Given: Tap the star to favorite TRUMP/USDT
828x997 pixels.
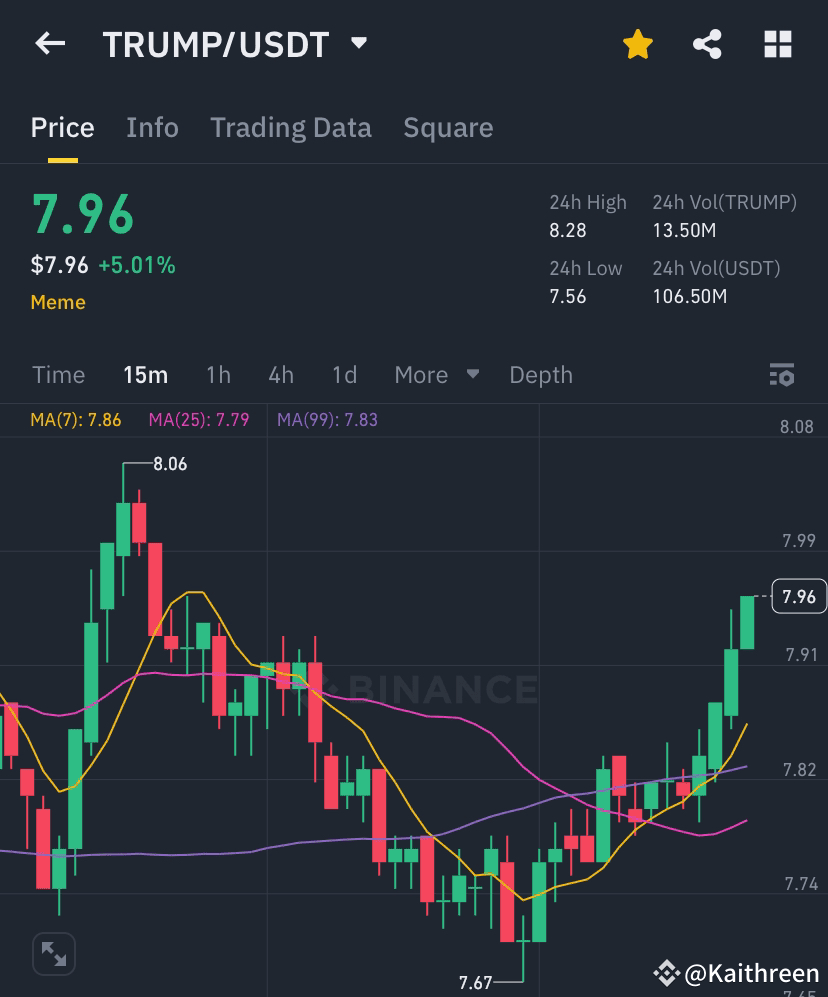Looking at the screenshot, I should tap(637, 44).
